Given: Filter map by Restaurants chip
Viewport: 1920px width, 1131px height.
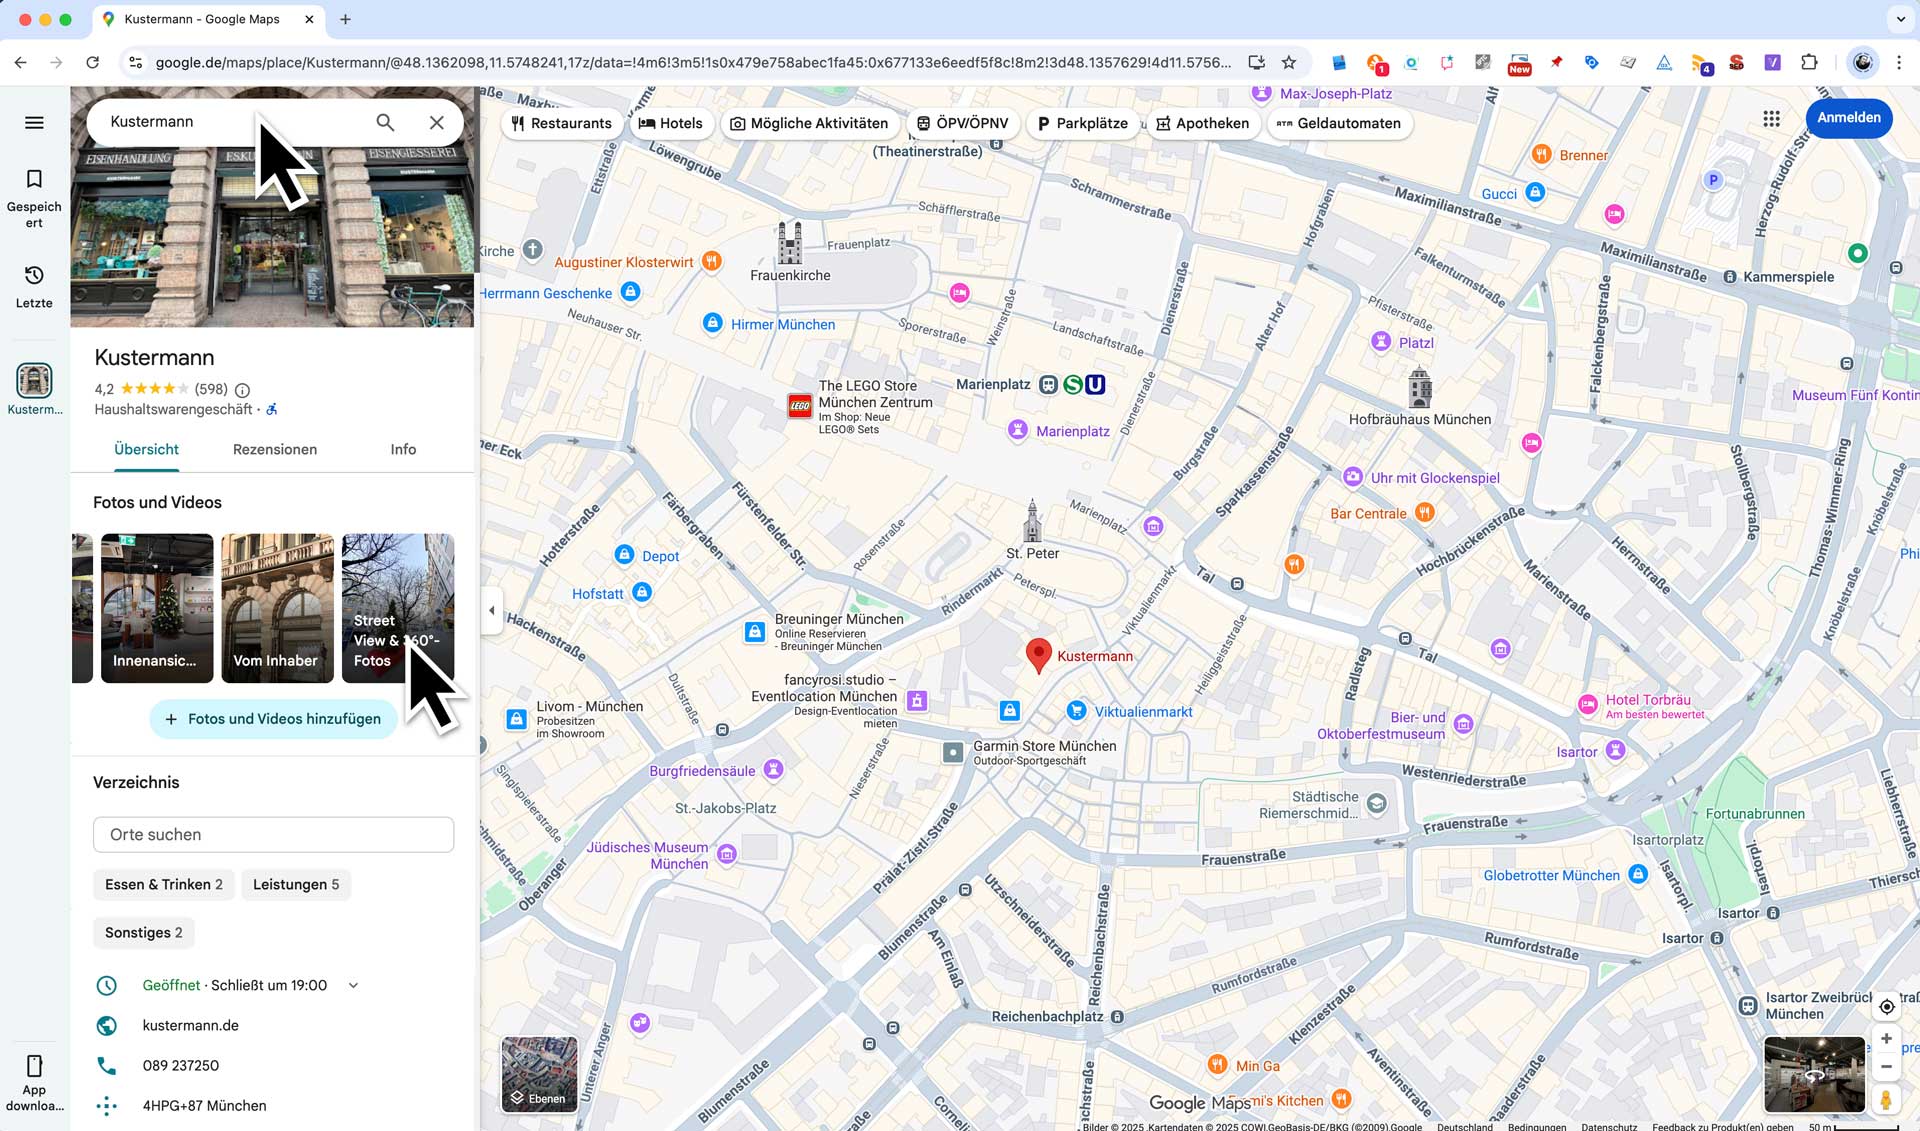Looking at the screenshot, I should [x=561, y=123].
